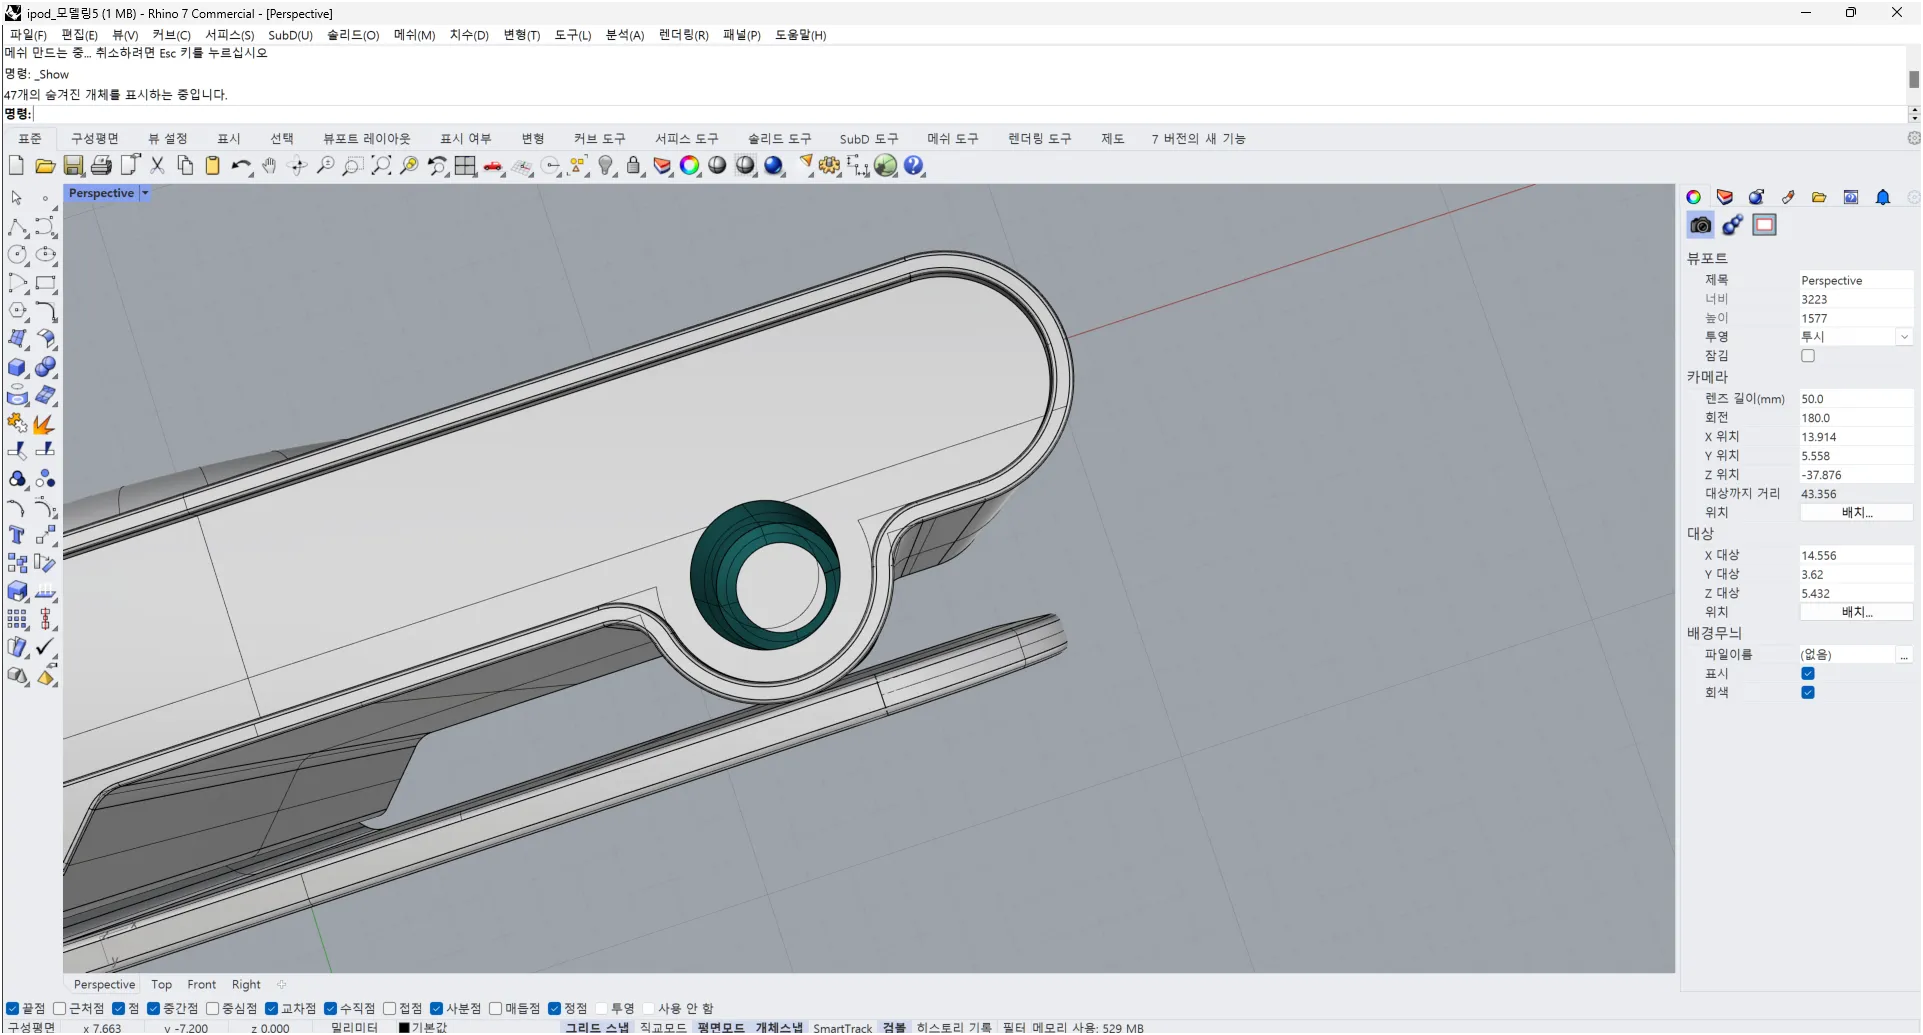Click the black 기본값 layer swatch
The height and width of the screenshot is (1035, 1923).
404,1027
